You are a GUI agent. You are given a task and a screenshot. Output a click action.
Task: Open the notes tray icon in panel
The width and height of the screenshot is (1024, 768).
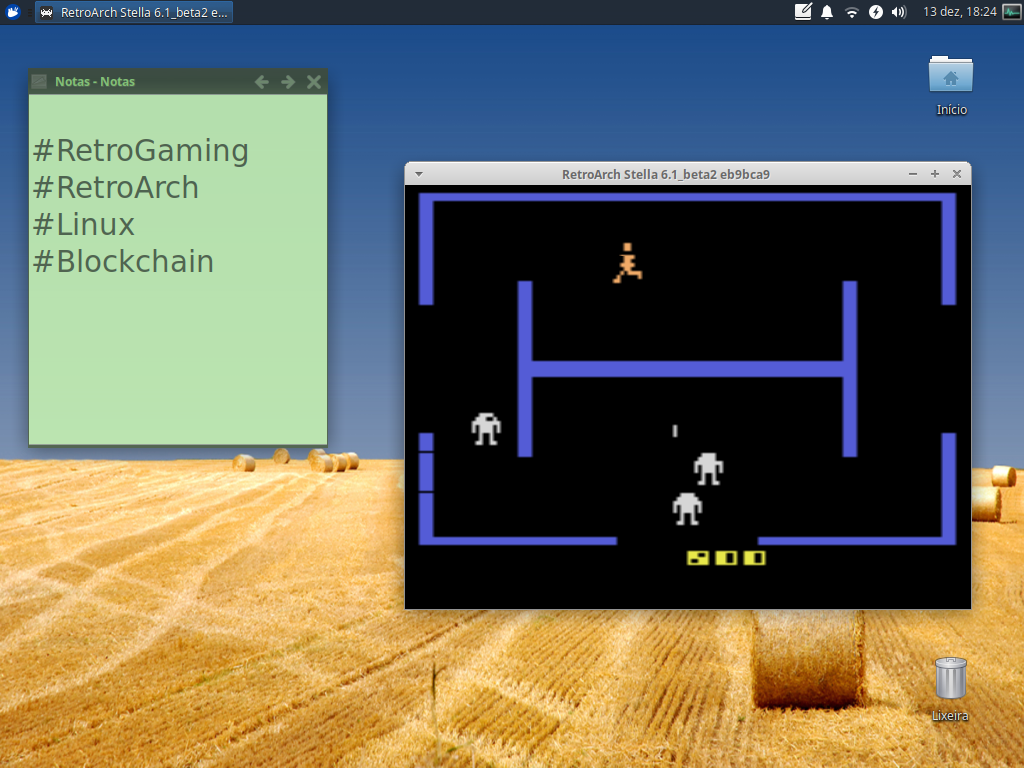pos(803,12)
